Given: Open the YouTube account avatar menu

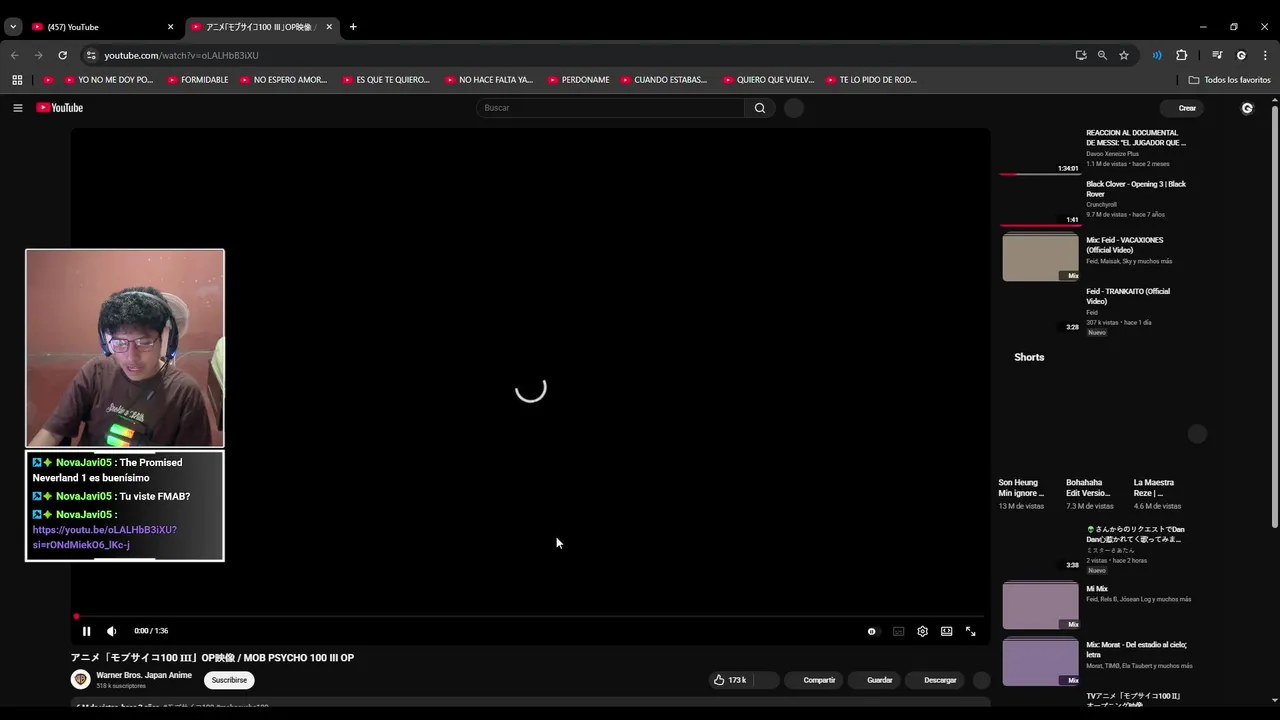Looking at the screenshot, I should (1247, 108).
